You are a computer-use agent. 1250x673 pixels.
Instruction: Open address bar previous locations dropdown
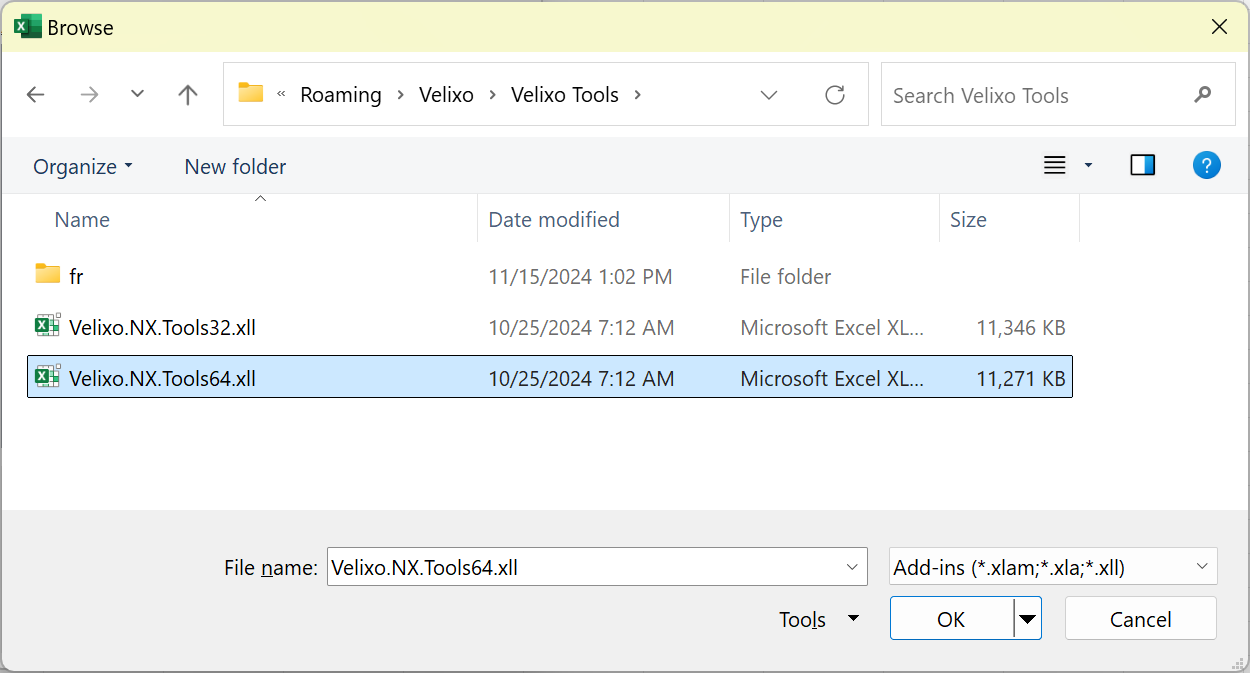tap(769, 95)
